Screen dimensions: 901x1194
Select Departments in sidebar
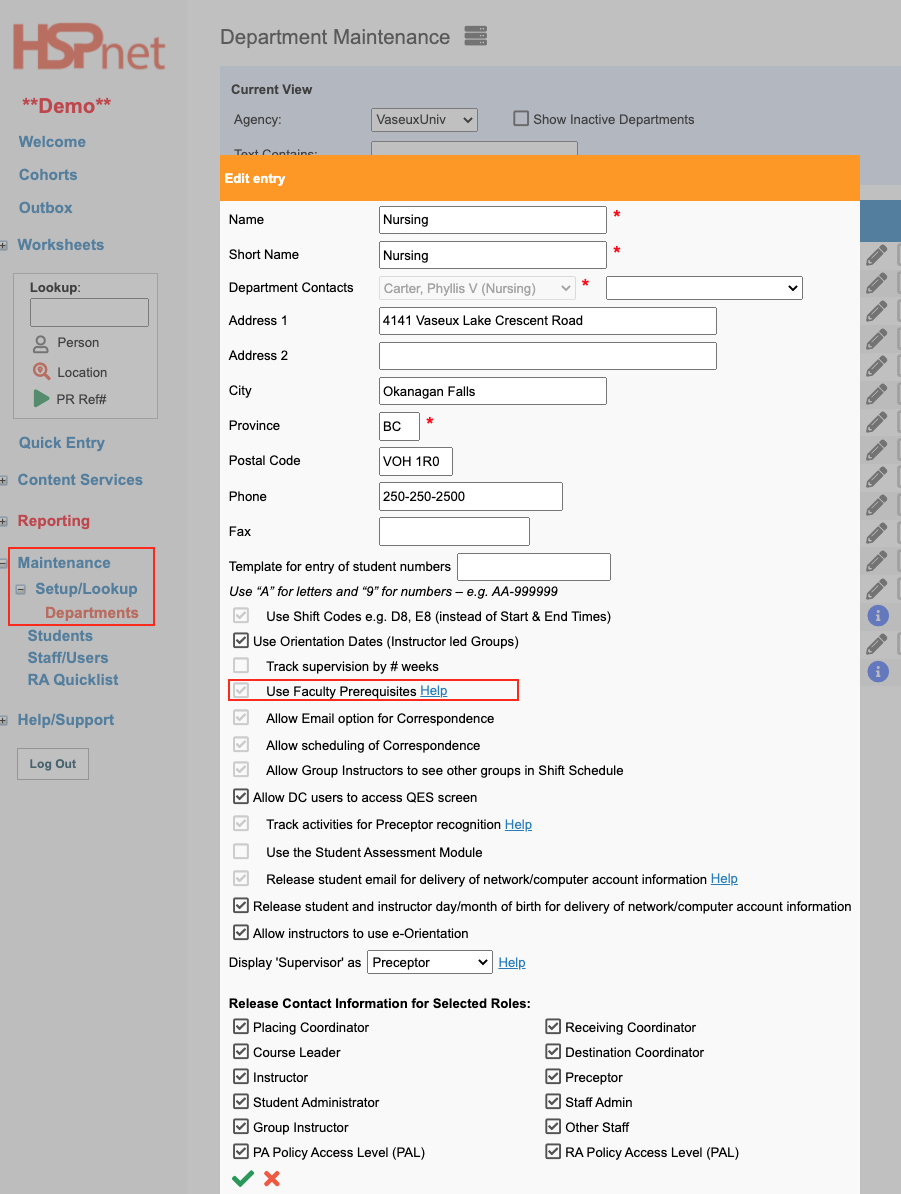[x=91, y=612]
